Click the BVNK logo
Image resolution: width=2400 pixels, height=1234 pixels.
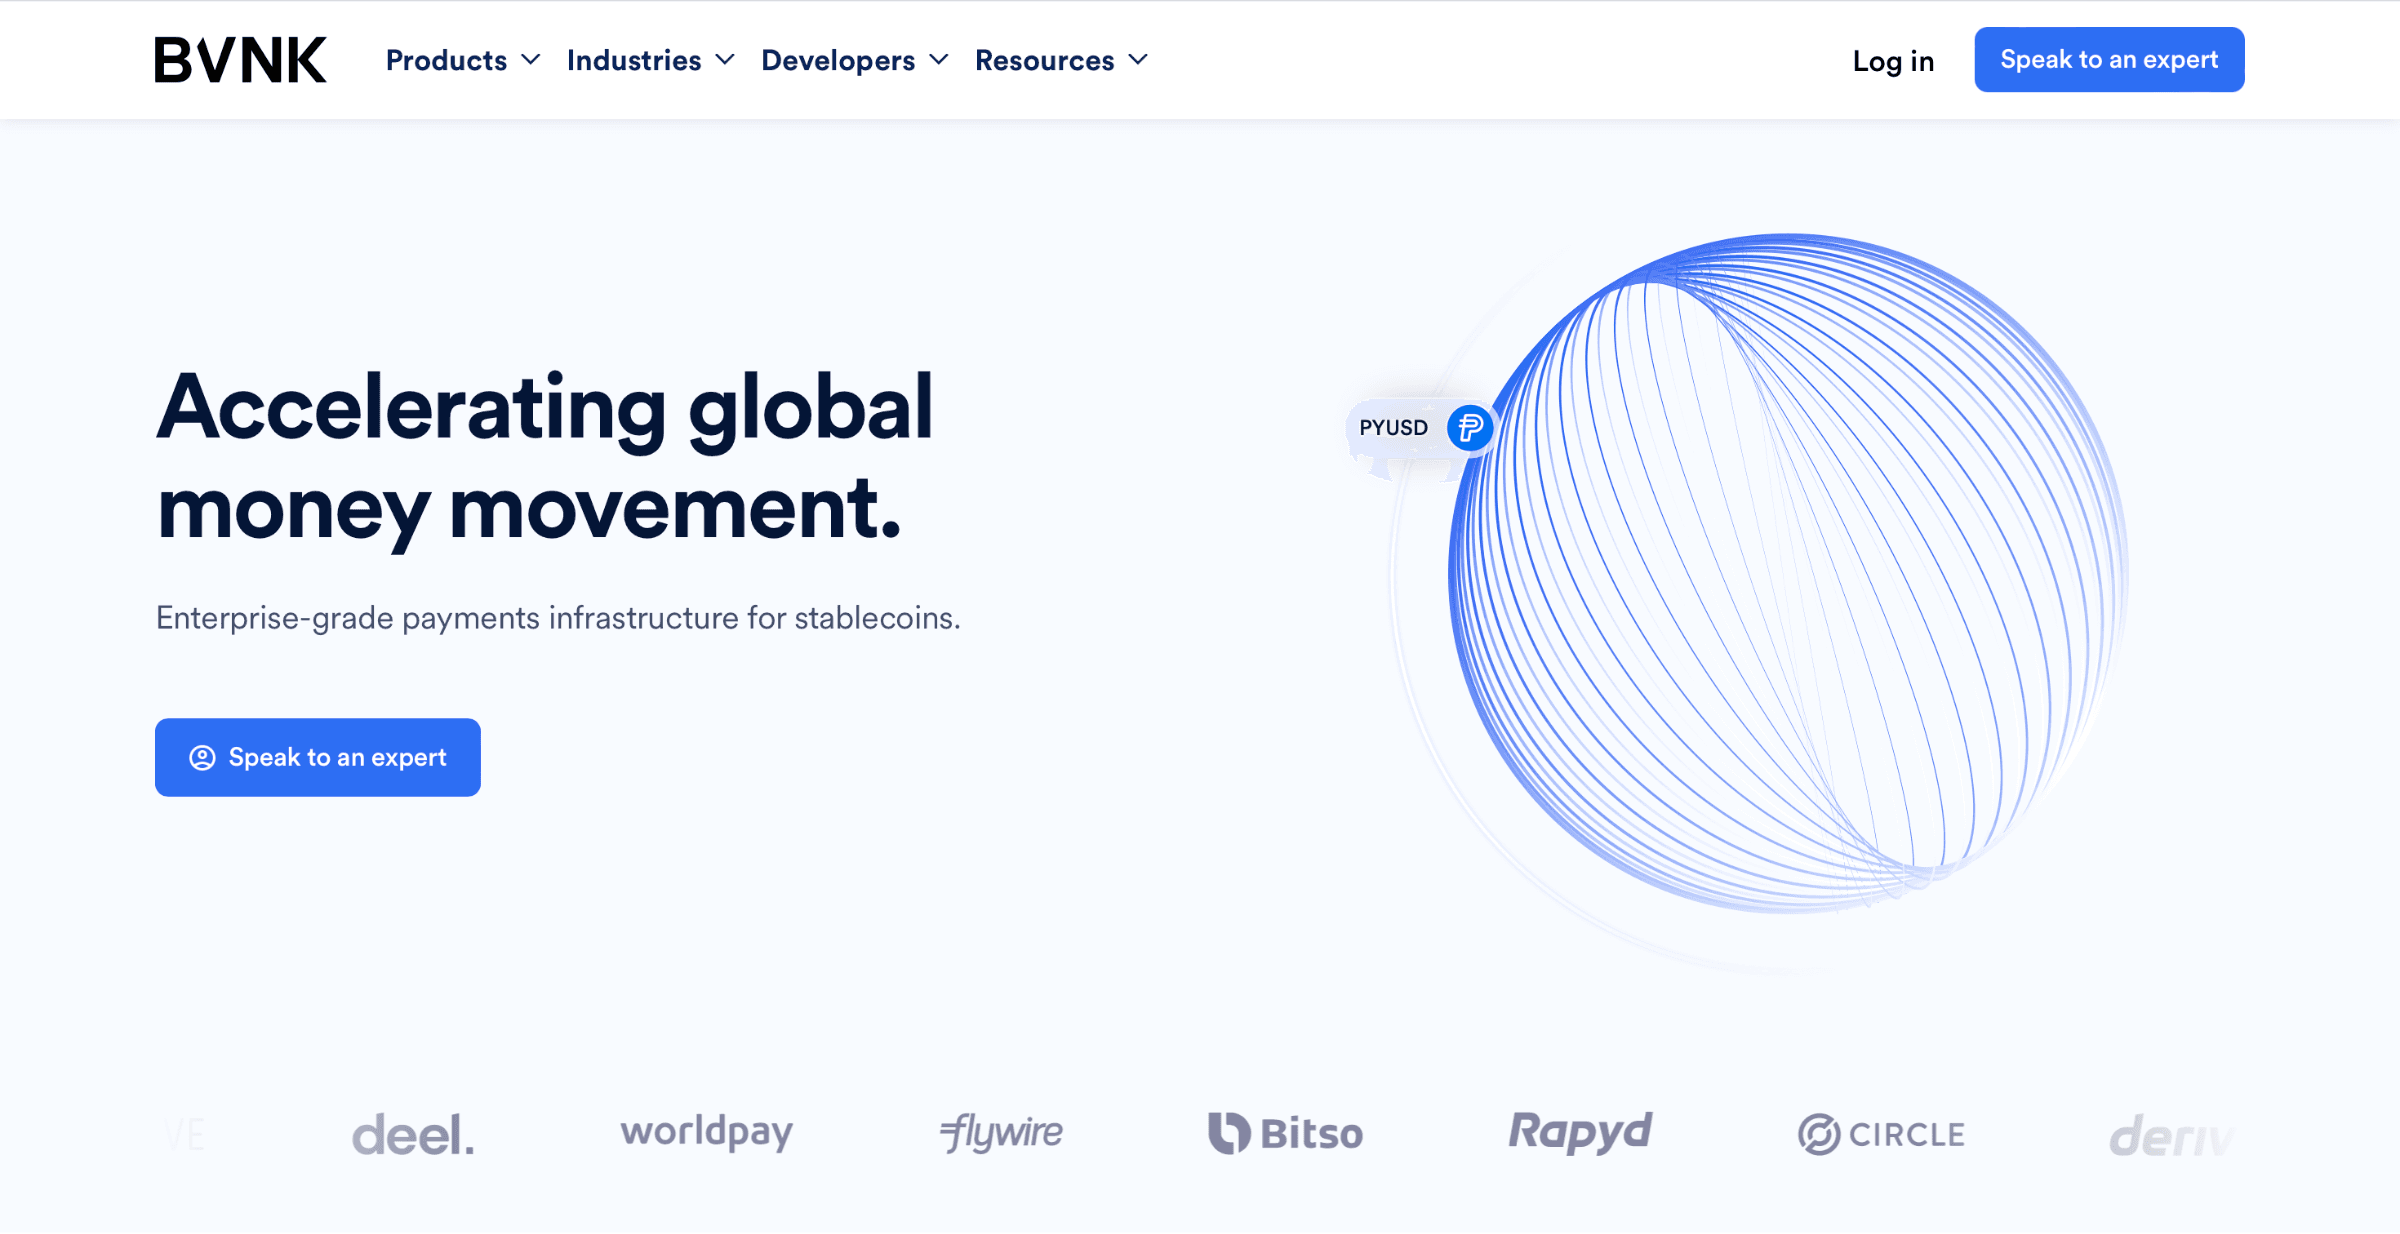point(240,60)
